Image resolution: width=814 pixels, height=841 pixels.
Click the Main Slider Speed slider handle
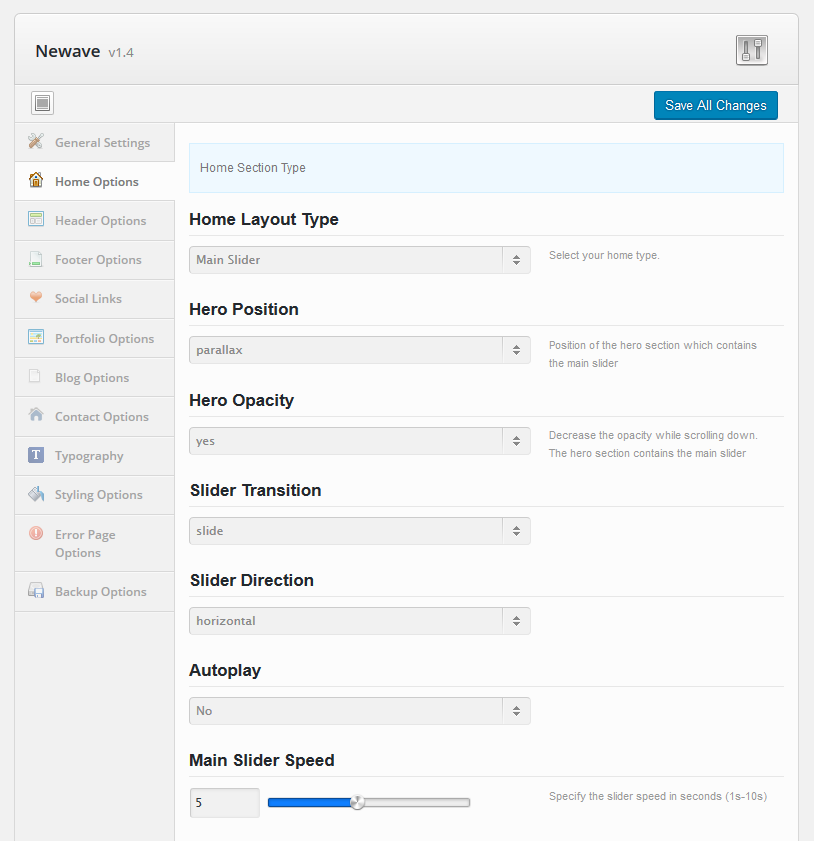click(357, 802)
